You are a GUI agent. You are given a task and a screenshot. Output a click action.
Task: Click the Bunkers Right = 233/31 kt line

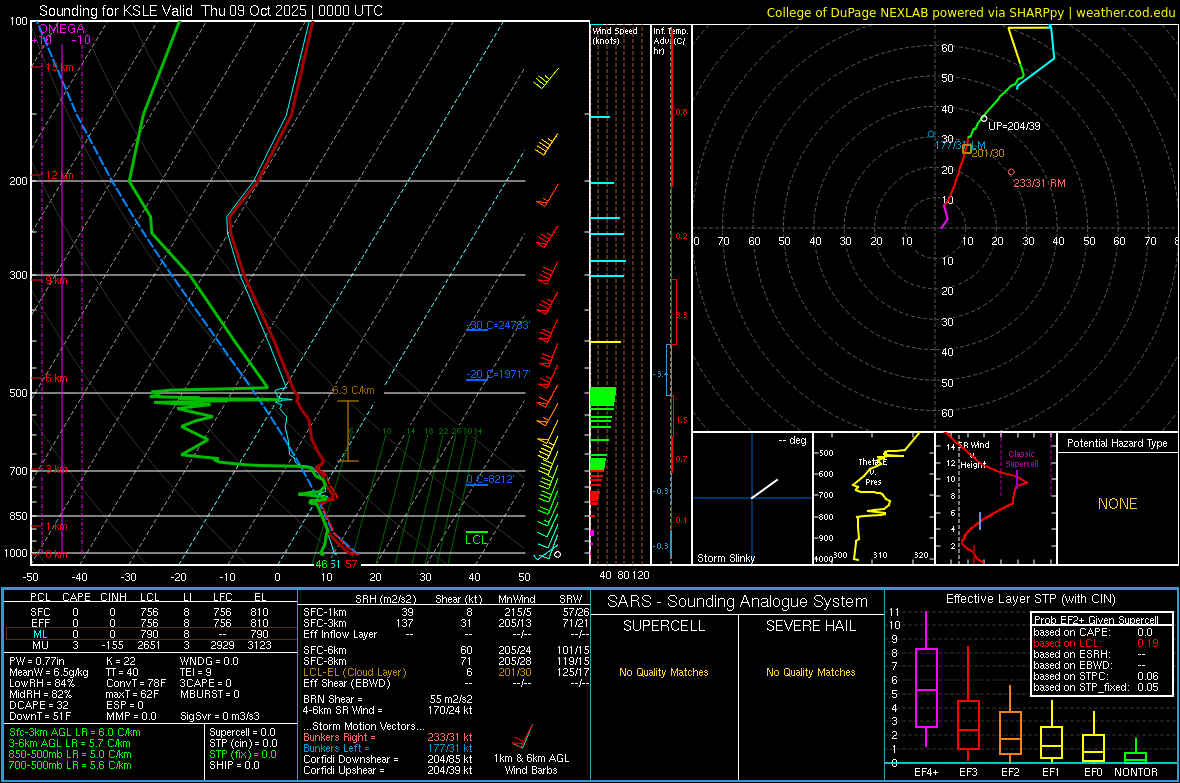(388, 737)
